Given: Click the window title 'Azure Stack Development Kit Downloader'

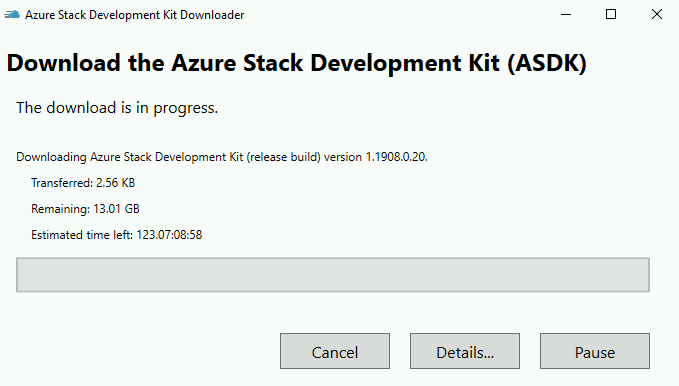Looking at the screenshot, I should [x=134, y=15].
